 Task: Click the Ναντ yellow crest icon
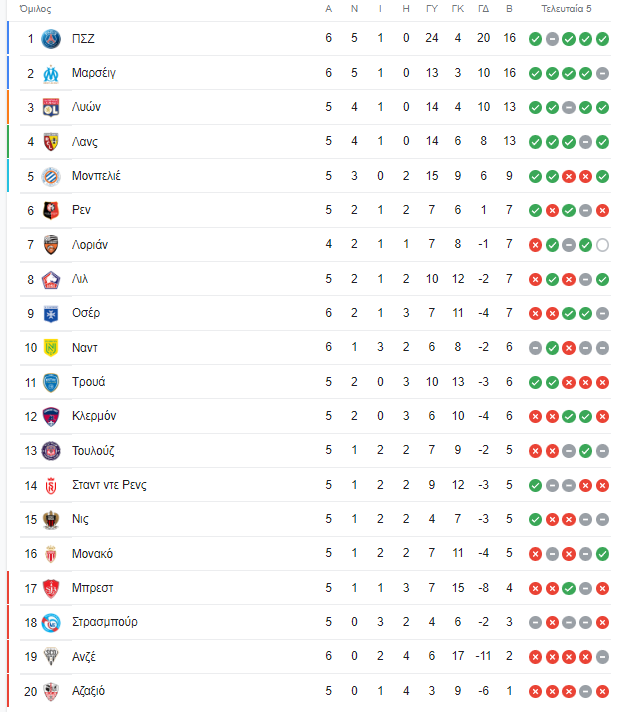pos(51,348)
